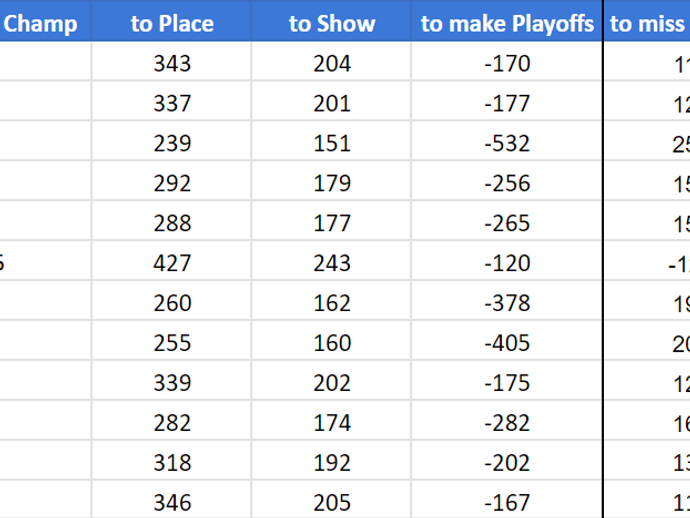Select the cell with value -120

click(507, 263)
